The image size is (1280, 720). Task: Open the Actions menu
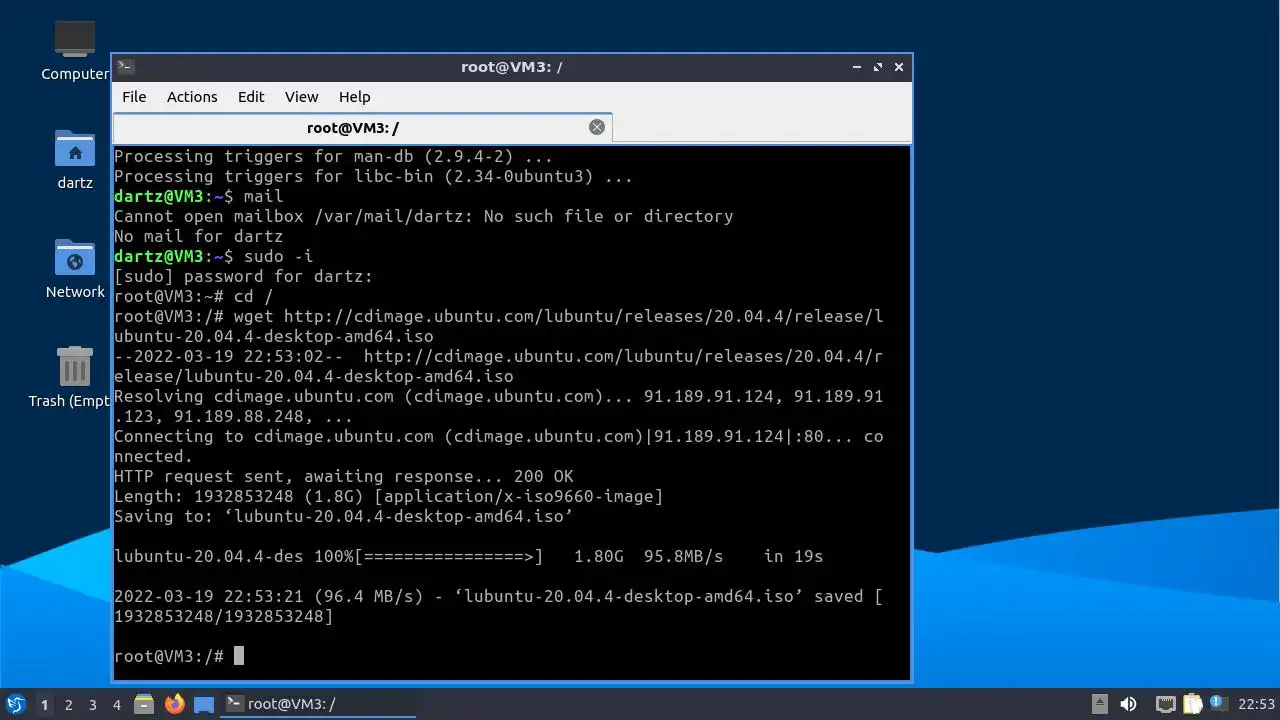point(192,97)
